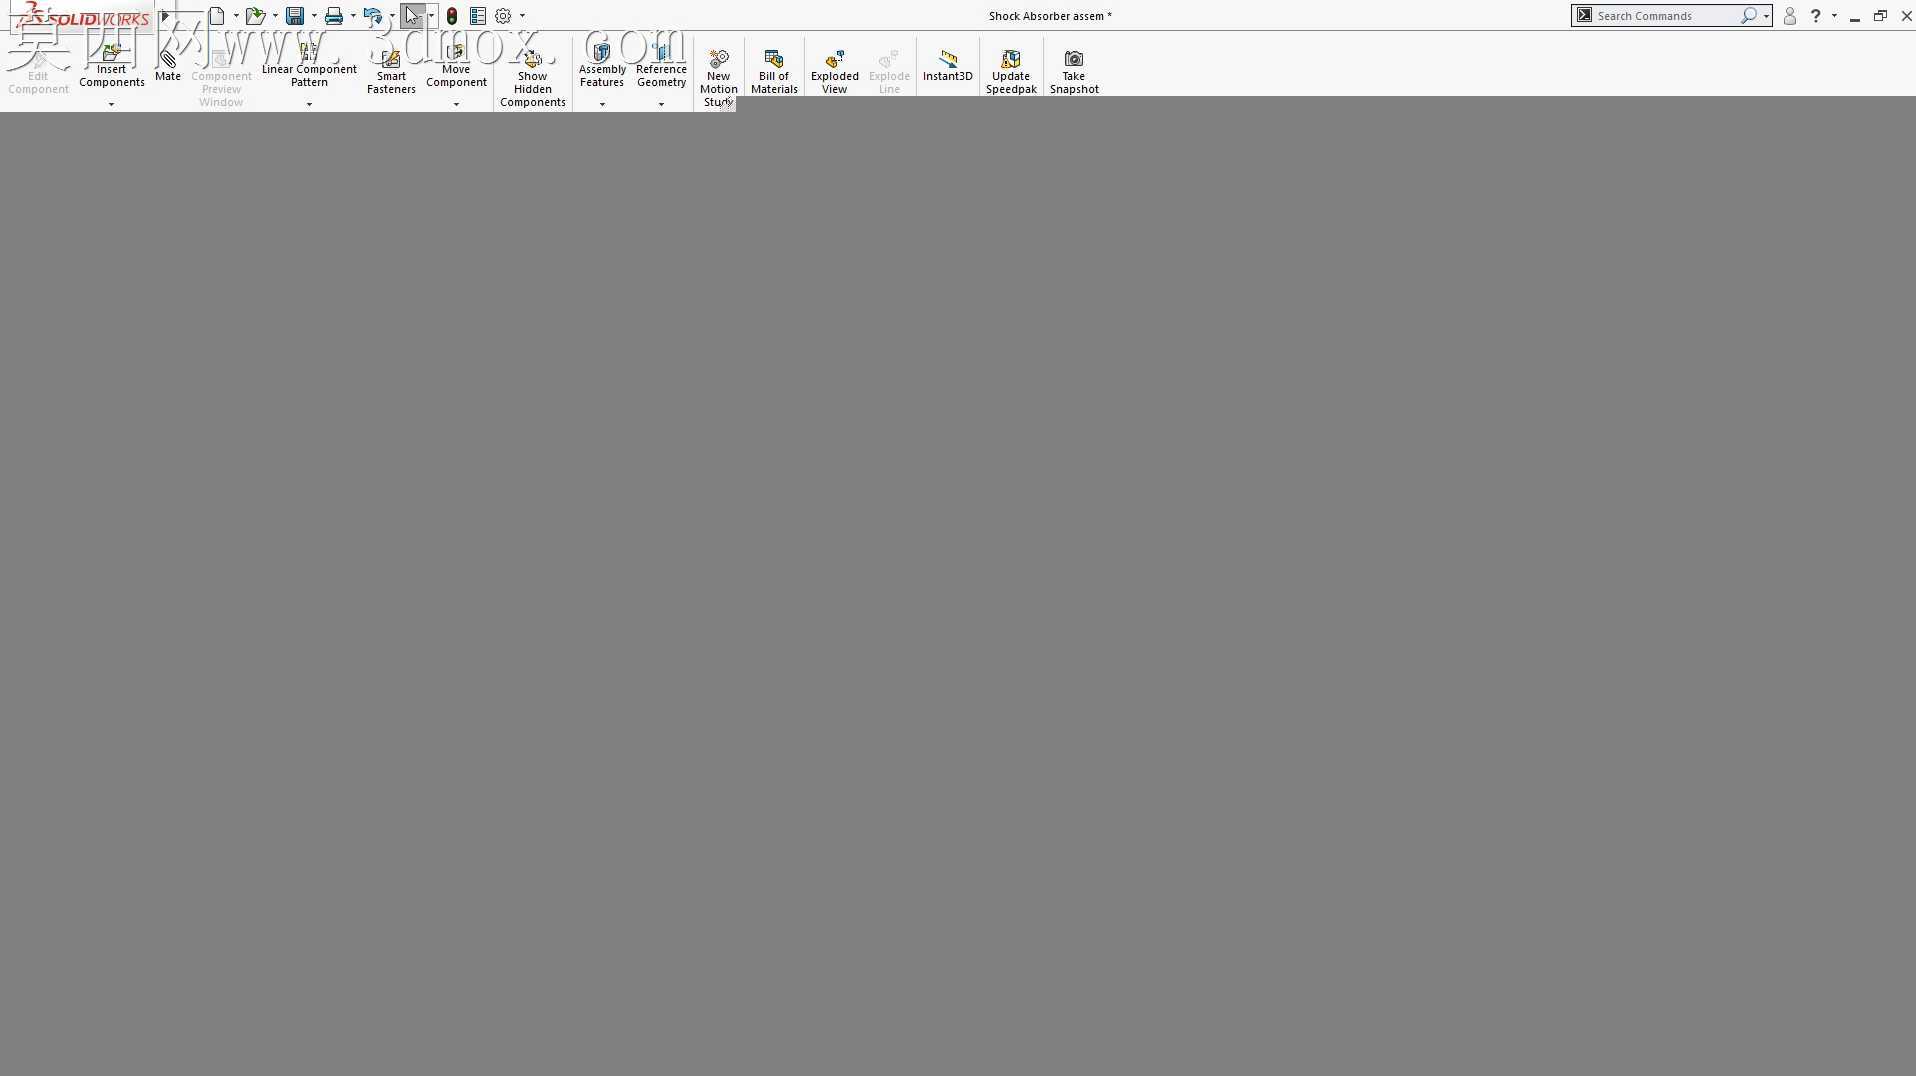This screenshot has width=1916, height=1076.
Task: Expand the Print dropdown arrow
Action: (353, 16)
